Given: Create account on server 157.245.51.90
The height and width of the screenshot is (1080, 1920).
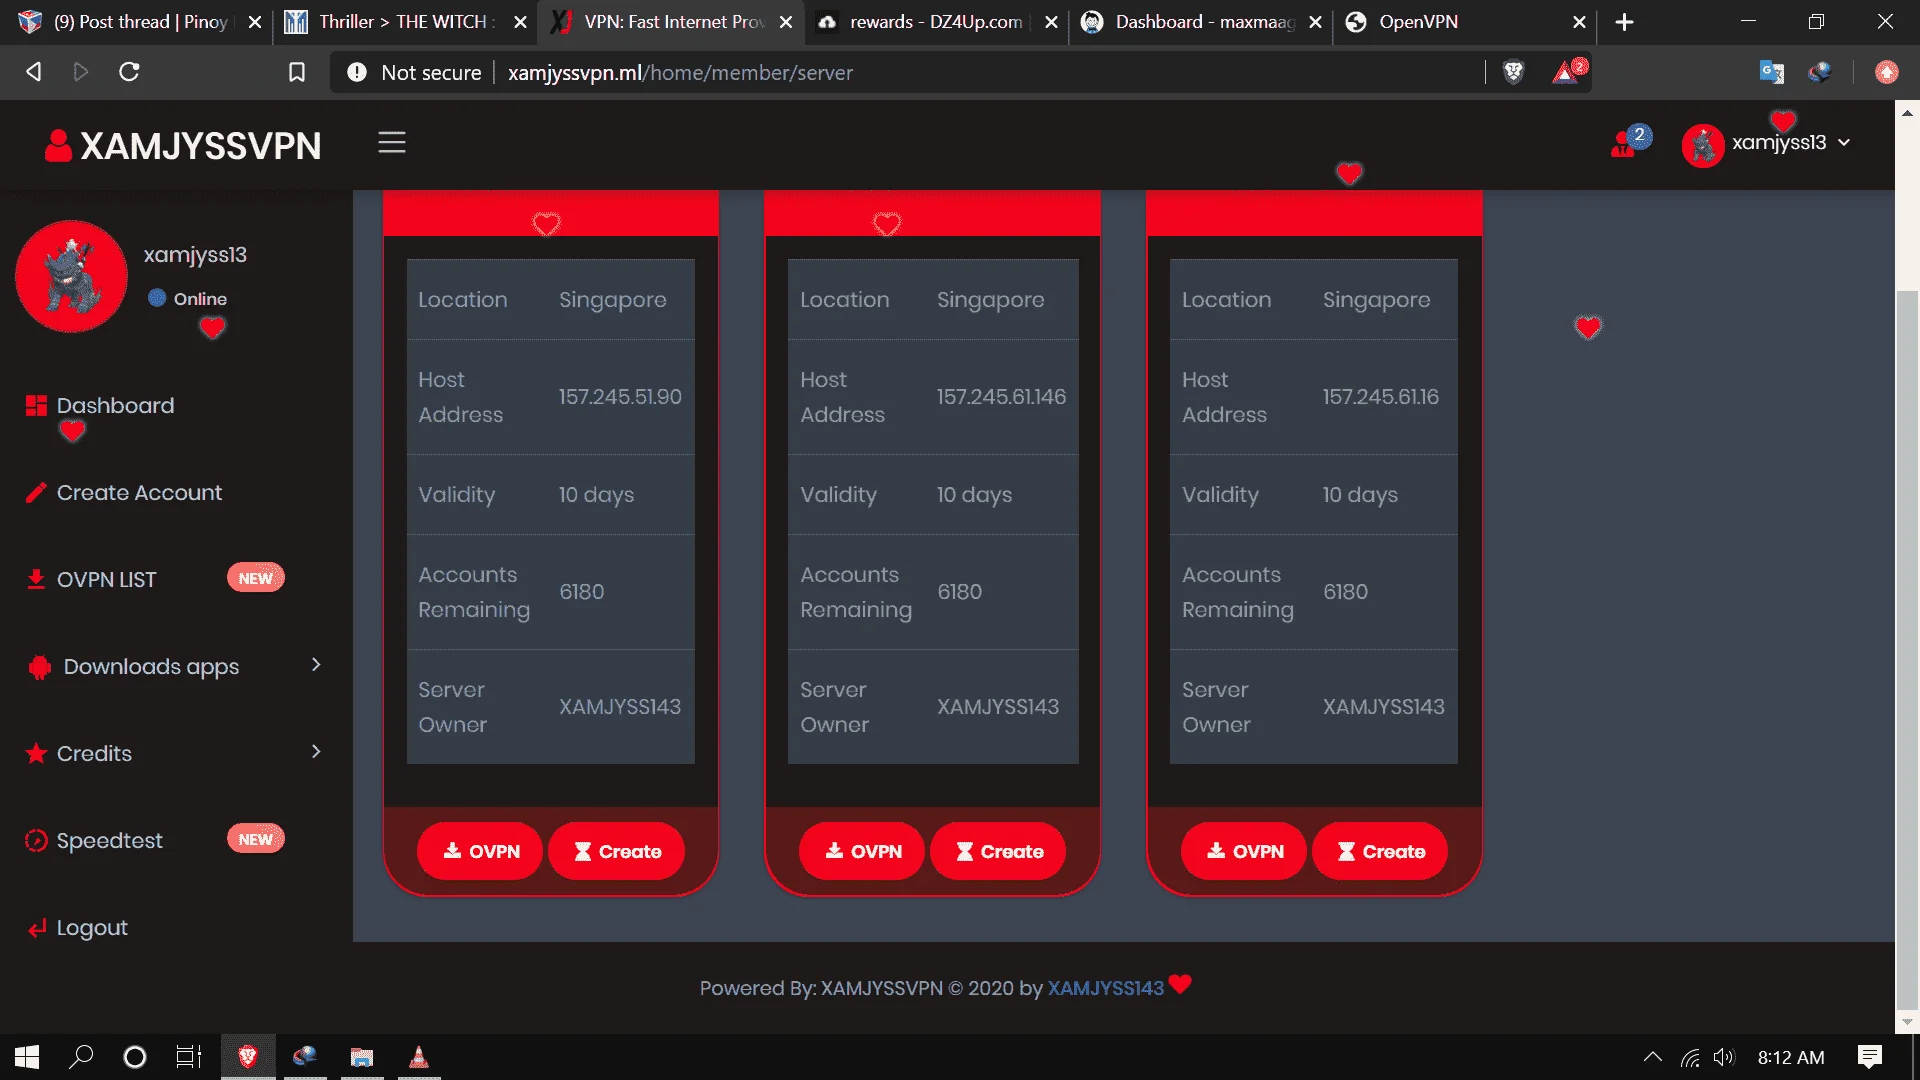Looking at the screenshot, I should coord(617,851).
